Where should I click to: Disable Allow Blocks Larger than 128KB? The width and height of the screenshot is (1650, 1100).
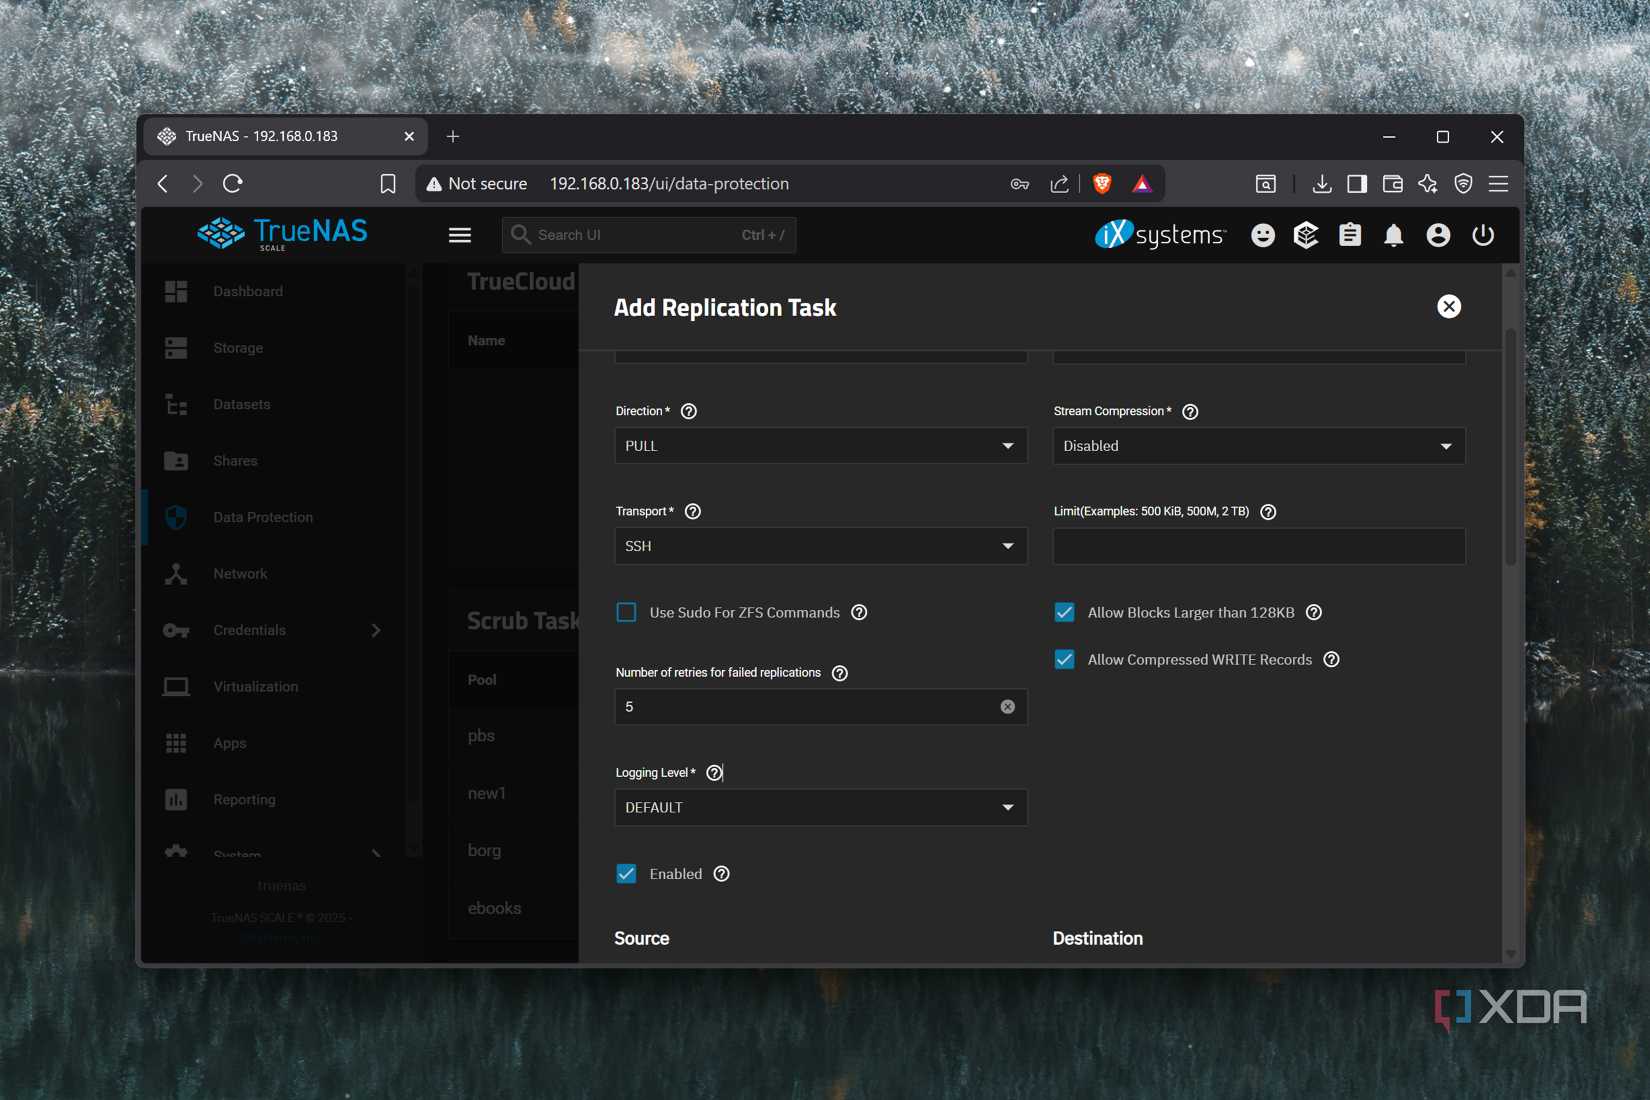tap(1063, 611)
